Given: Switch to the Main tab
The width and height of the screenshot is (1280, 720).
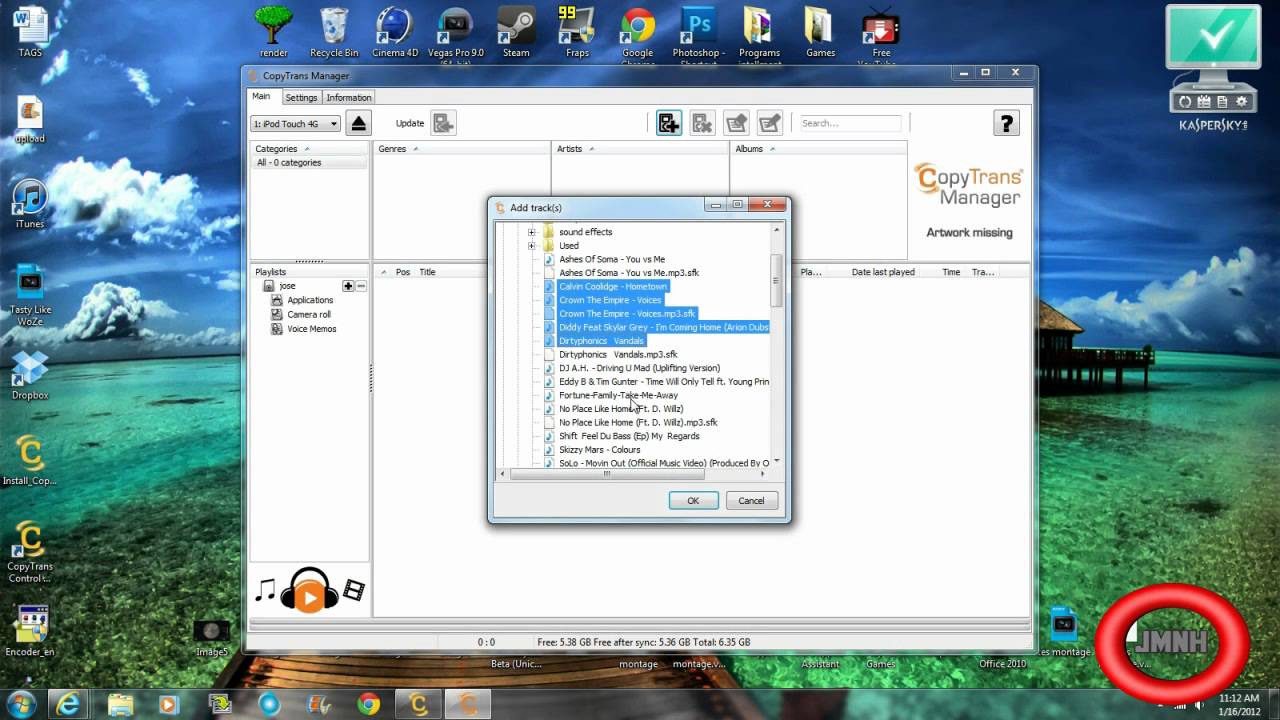Looking at the screenshot, I should (x=261, y=97).
